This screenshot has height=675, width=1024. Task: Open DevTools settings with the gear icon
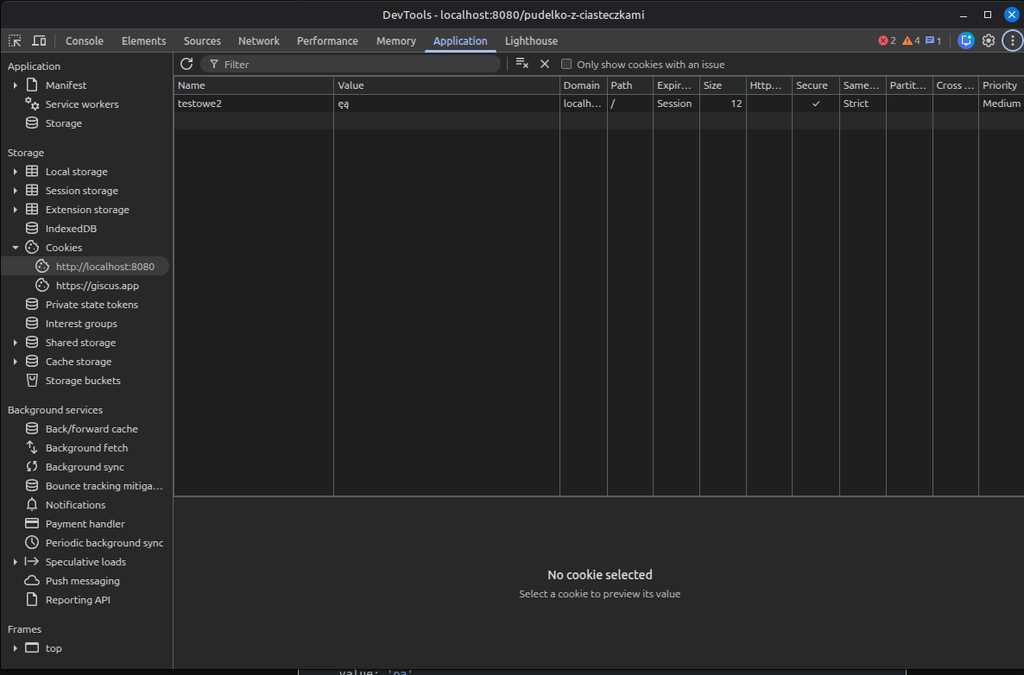point(988,40)
